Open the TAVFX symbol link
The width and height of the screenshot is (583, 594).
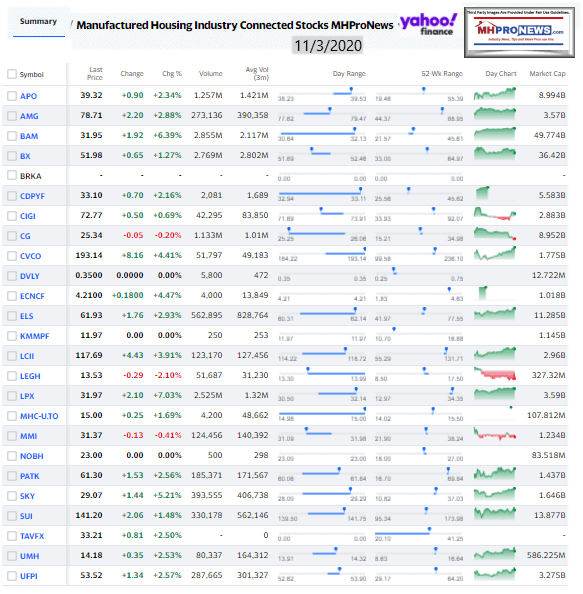point(32,536)
